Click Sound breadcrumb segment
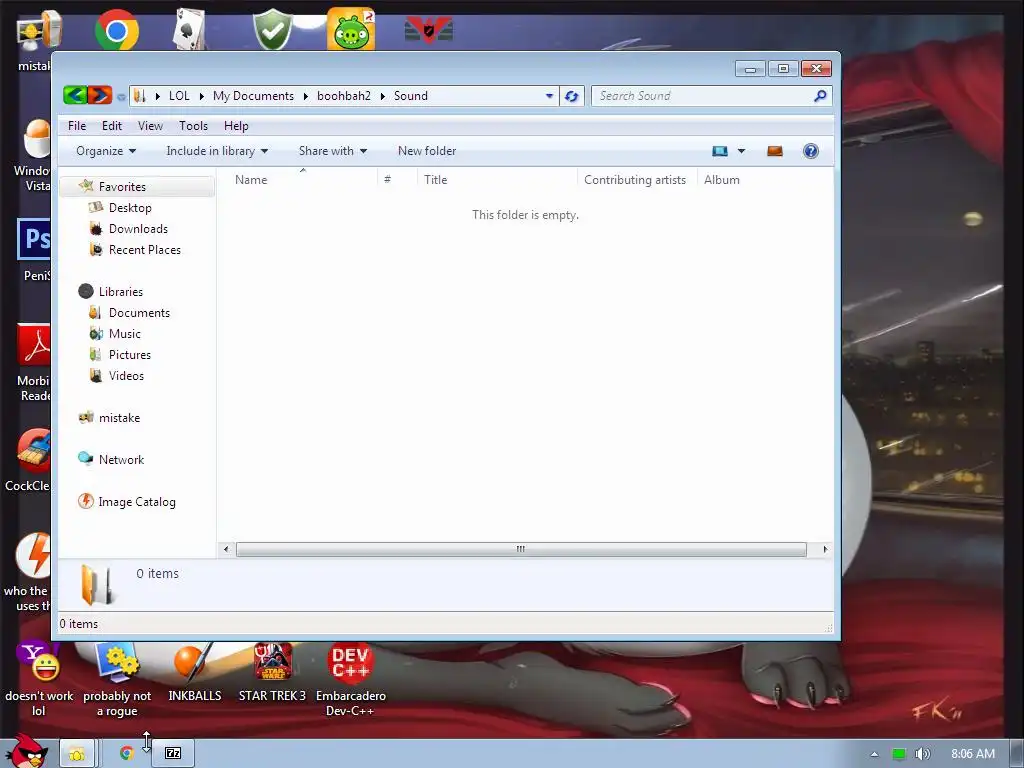 pos(411,96)
